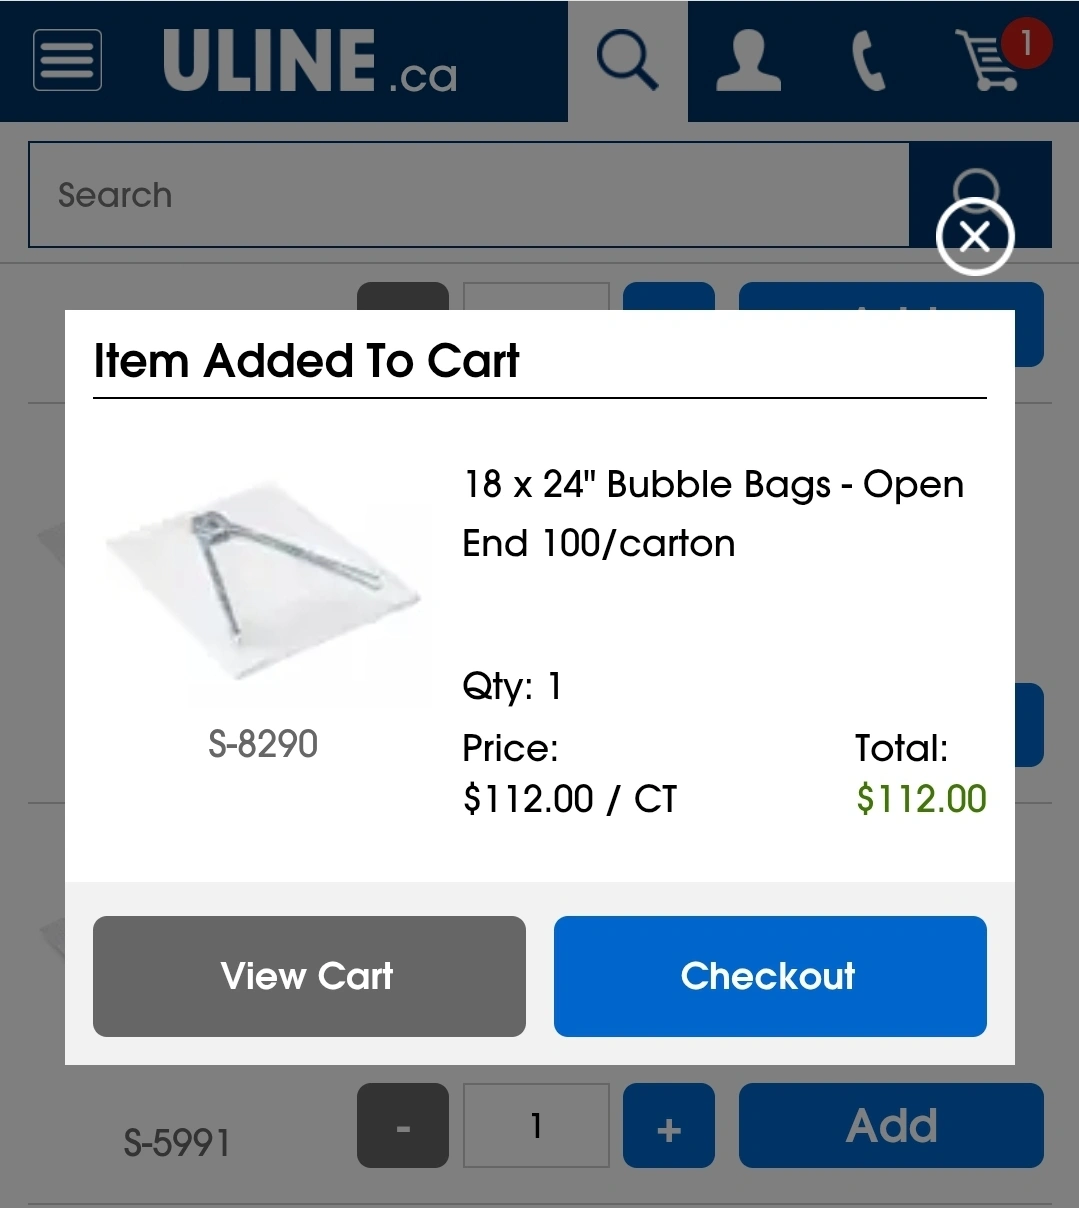Open the shopping cart icon
Image resolution: width=1079 pixels, height=1208 pixels.
(988, 62)
